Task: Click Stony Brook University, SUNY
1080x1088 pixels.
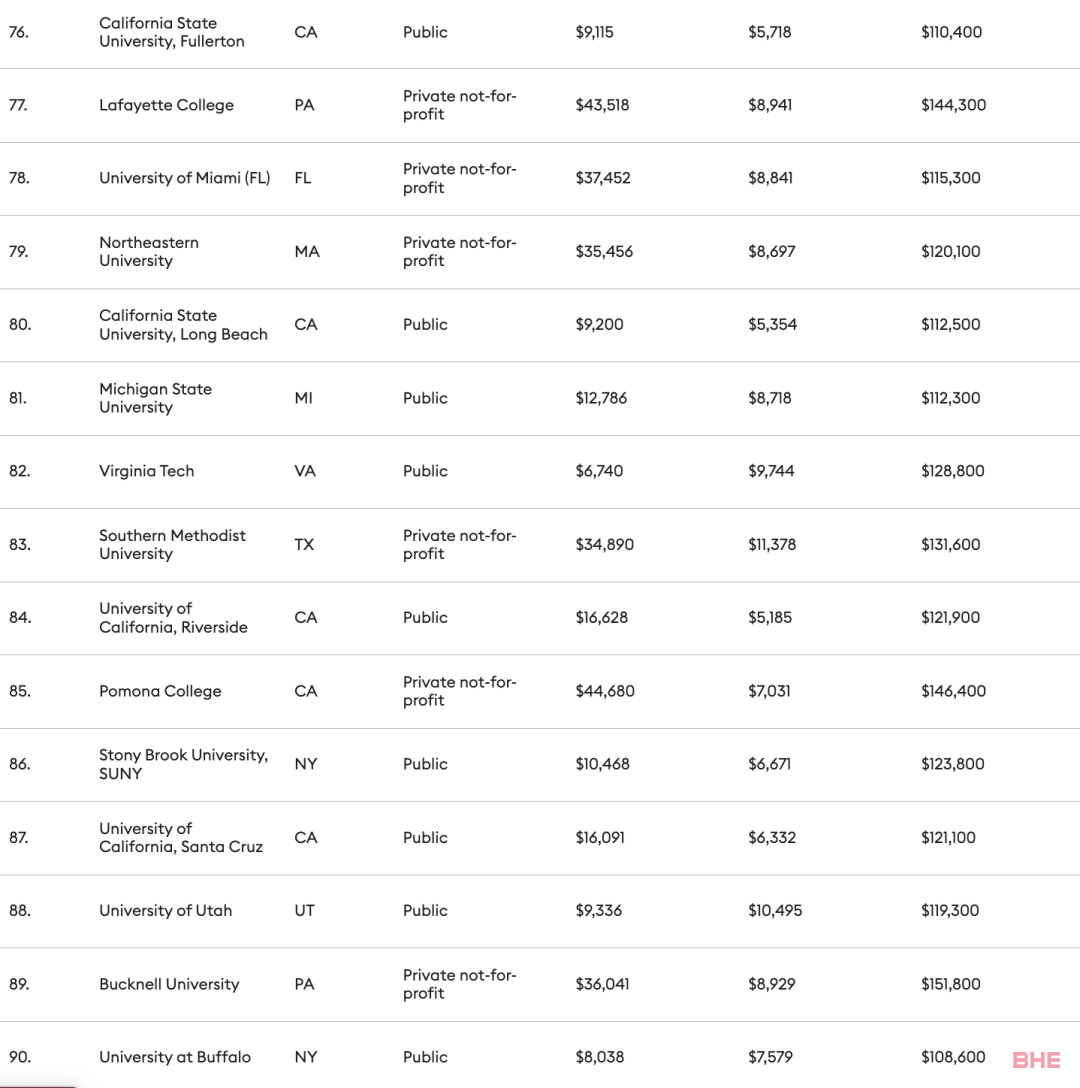Action: tap(183, 764)
